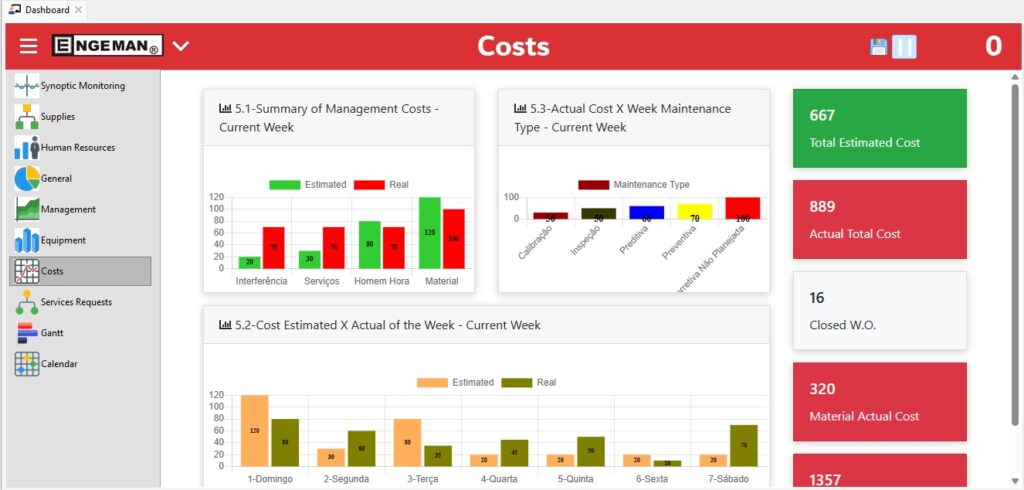Toggle Estimated series in Summary chart legend
The image size is (1024, 490).
[308, 185]
